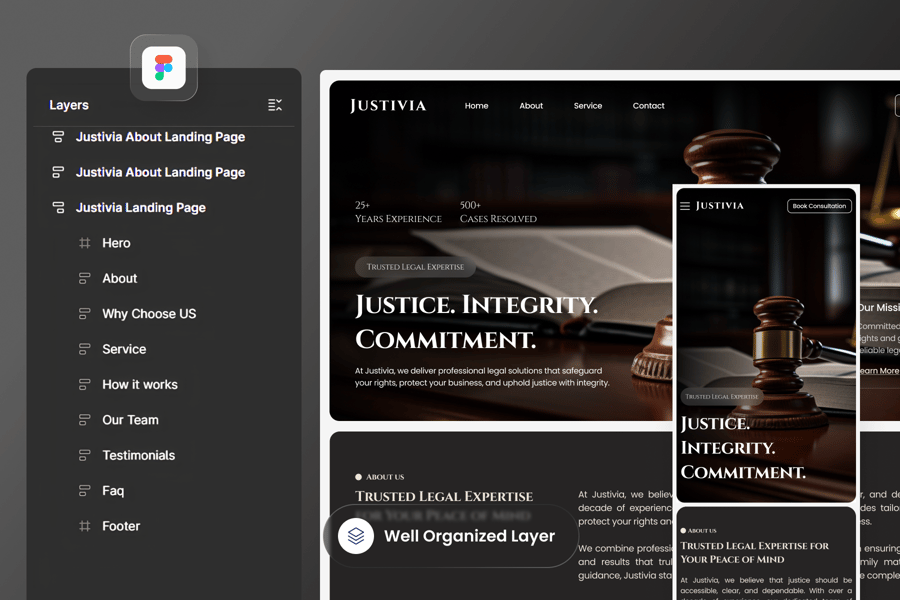This screenshot has width=900, height=600.
Task: Open the Home nav menu item
Action: pyautogui.click(x=476, y=106)
